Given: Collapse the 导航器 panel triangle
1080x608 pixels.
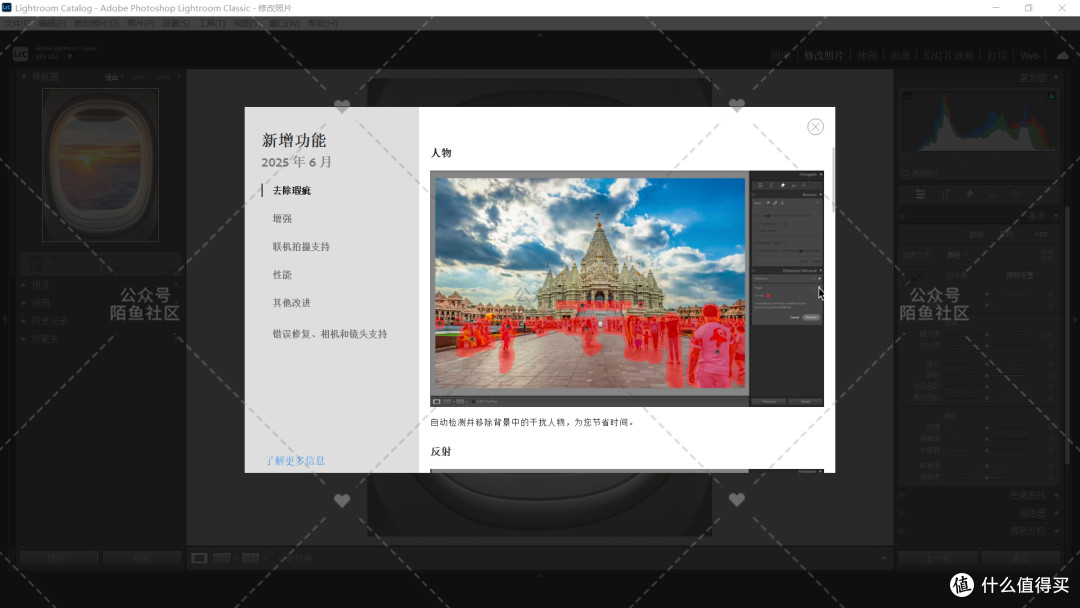Looking at the screenshot, I should [x=23, y=77].
